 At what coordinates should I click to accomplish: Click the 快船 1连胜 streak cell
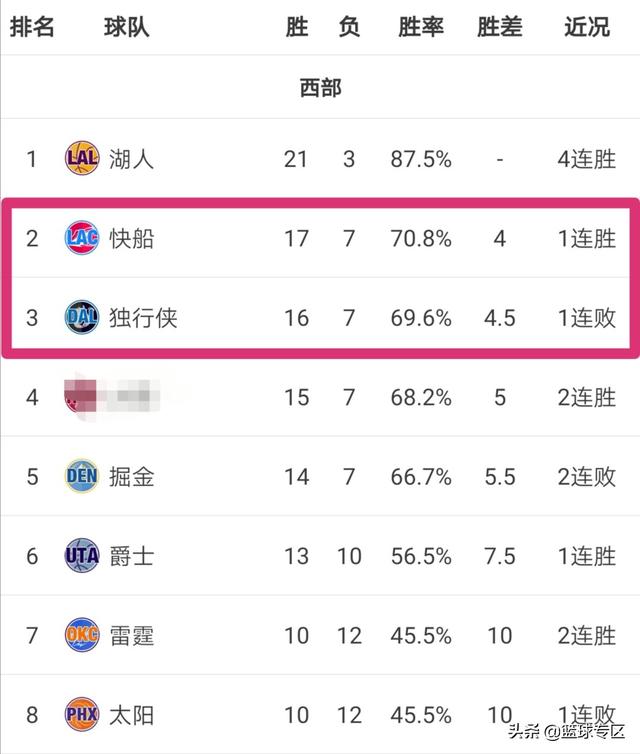pyautogui.click(x=587, y=239)
